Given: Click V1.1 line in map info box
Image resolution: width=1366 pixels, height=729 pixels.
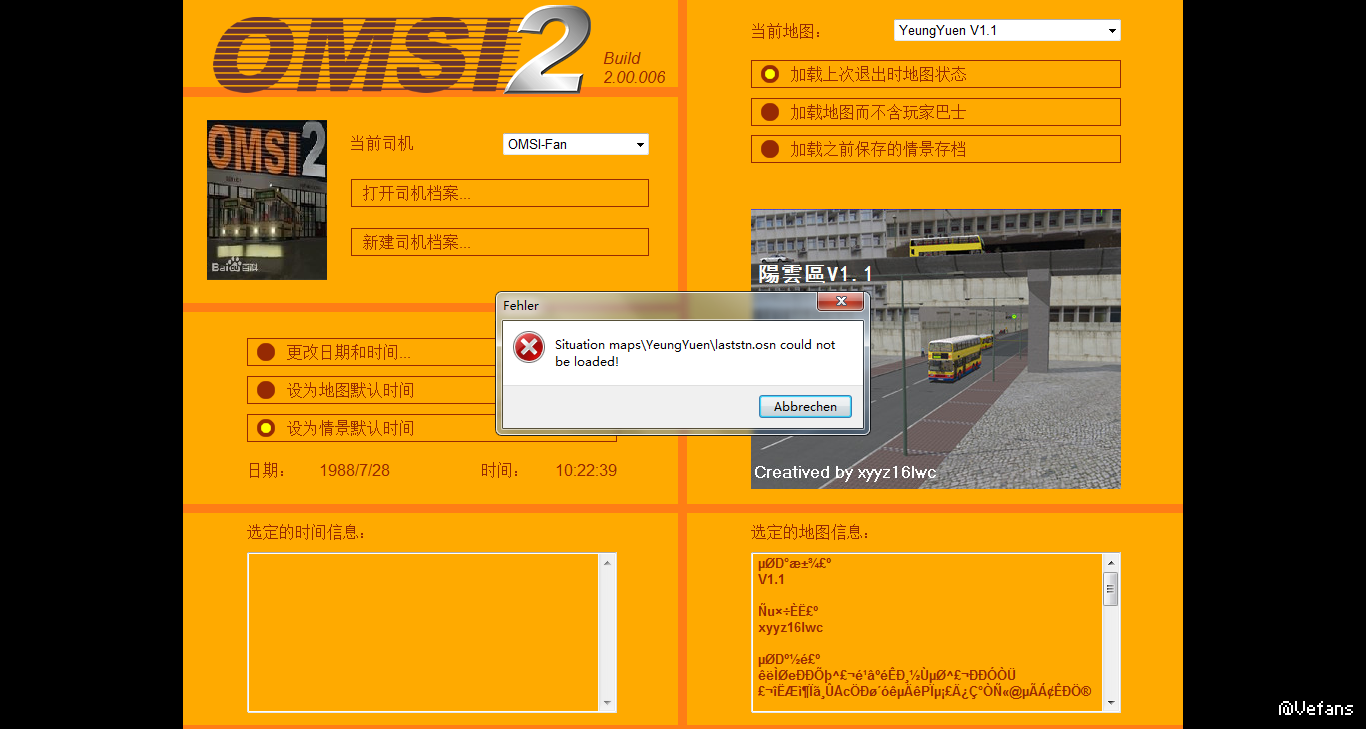Looking at the screenshot, I should click(x=771, y=579).
